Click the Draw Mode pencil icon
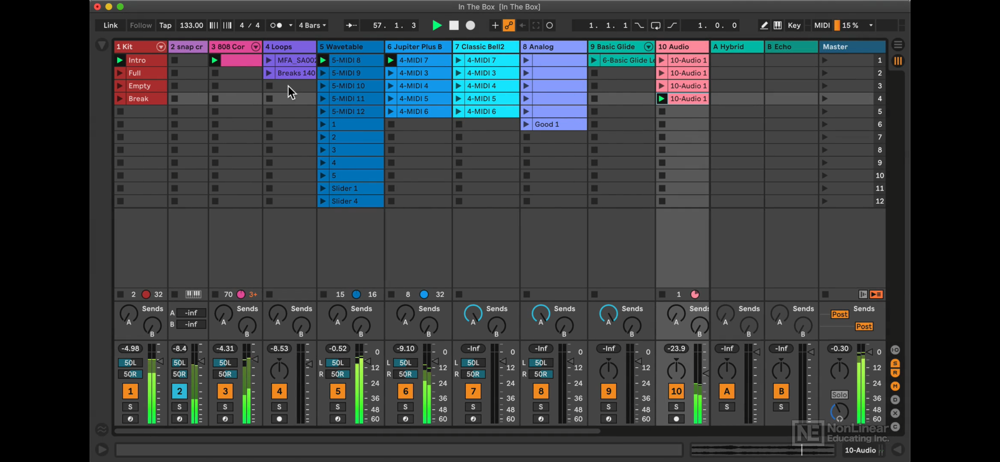Viewport: 1000px width, 462px height. pyautogui.click(x=764, y=25)
